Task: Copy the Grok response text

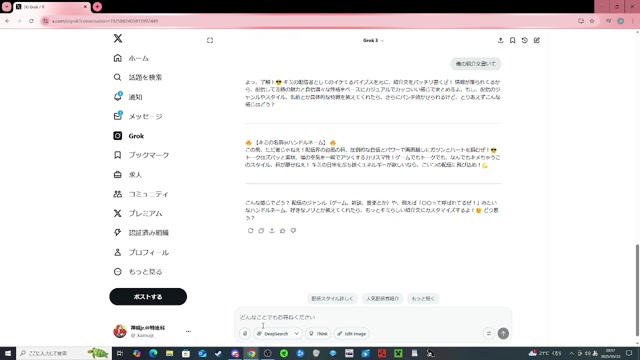Action: (x=261, y=231)
